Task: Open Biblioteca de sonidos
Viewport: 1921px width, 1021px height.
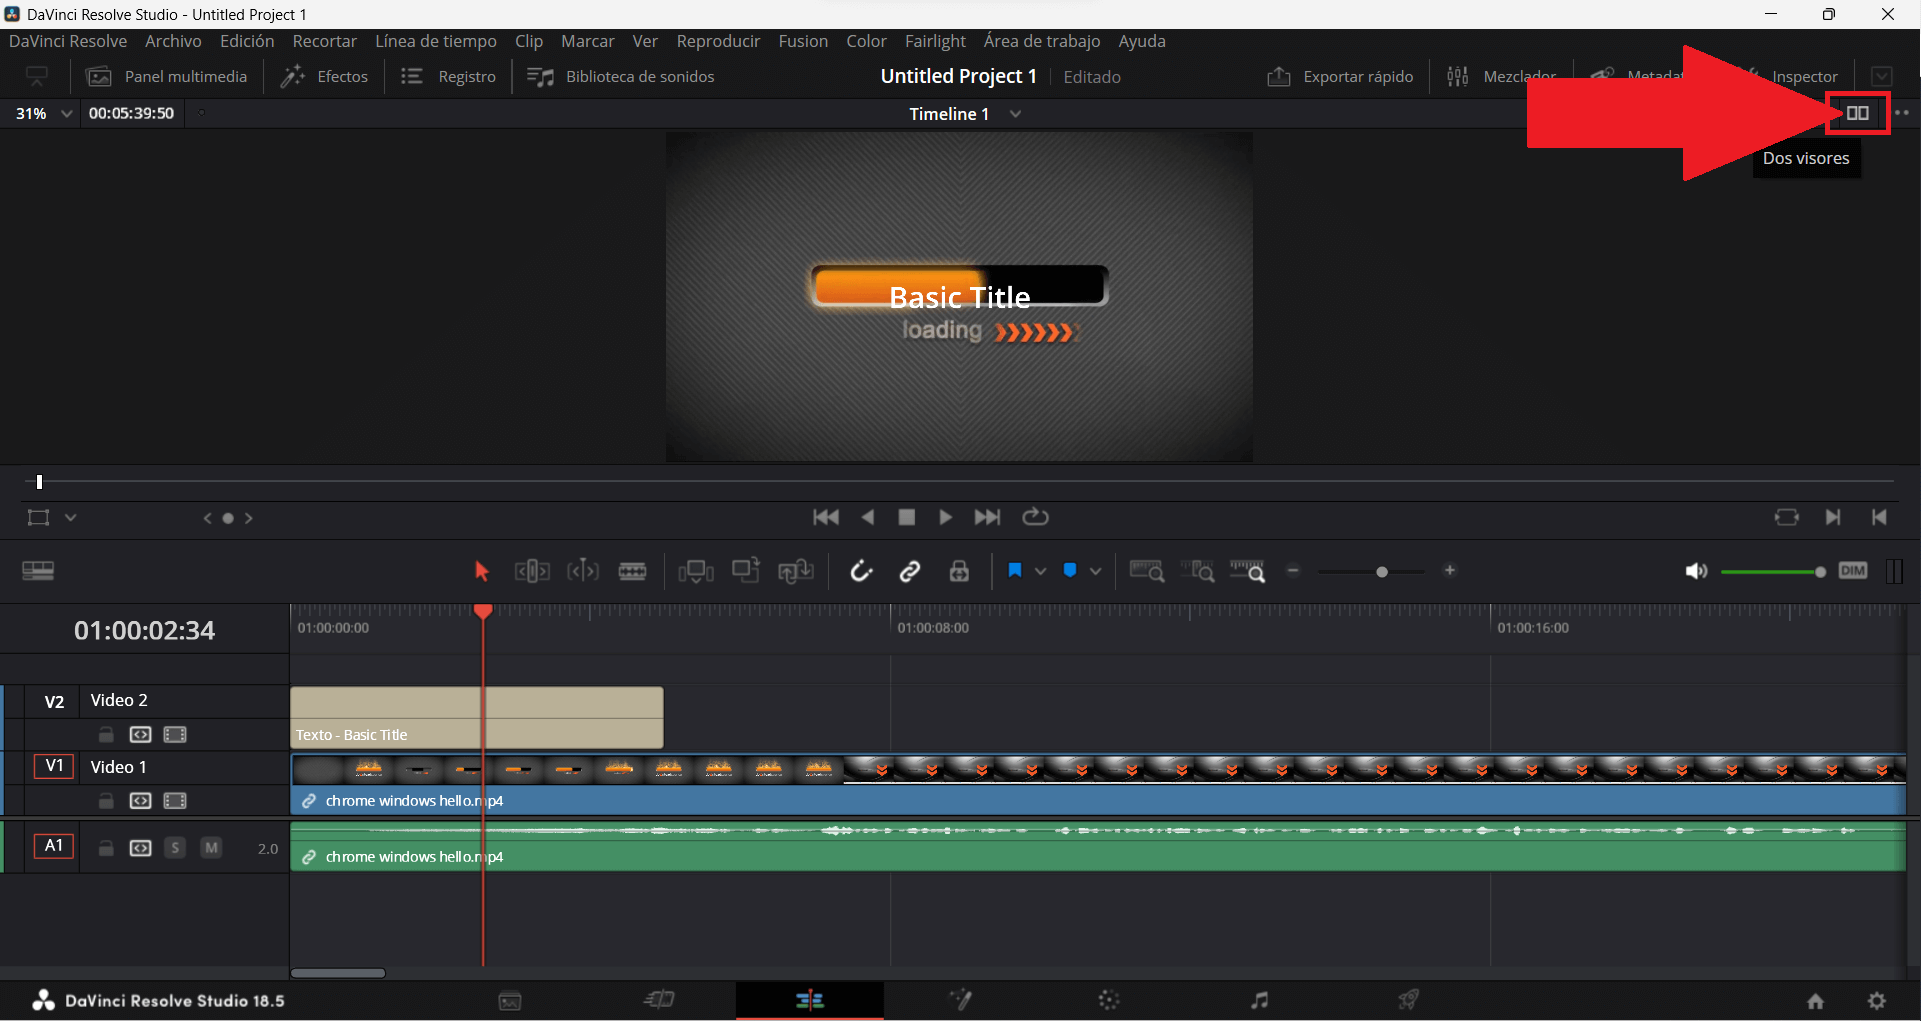Action: click(620, 77)
